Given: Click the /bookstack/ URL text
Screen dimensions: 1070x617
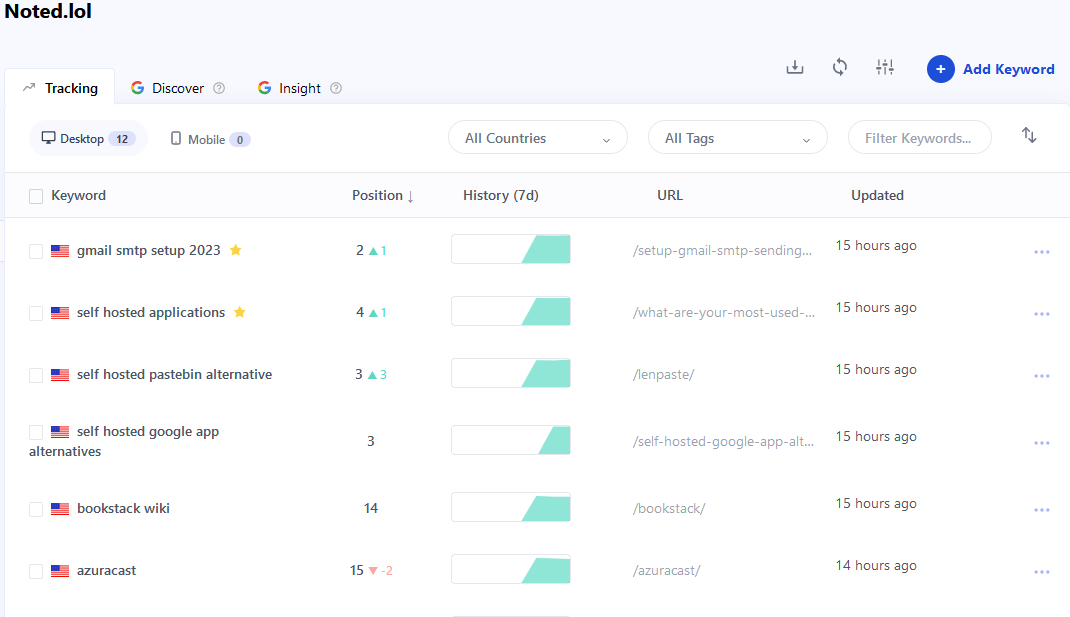Looking at the screenshot, I should tap(669, 508).
